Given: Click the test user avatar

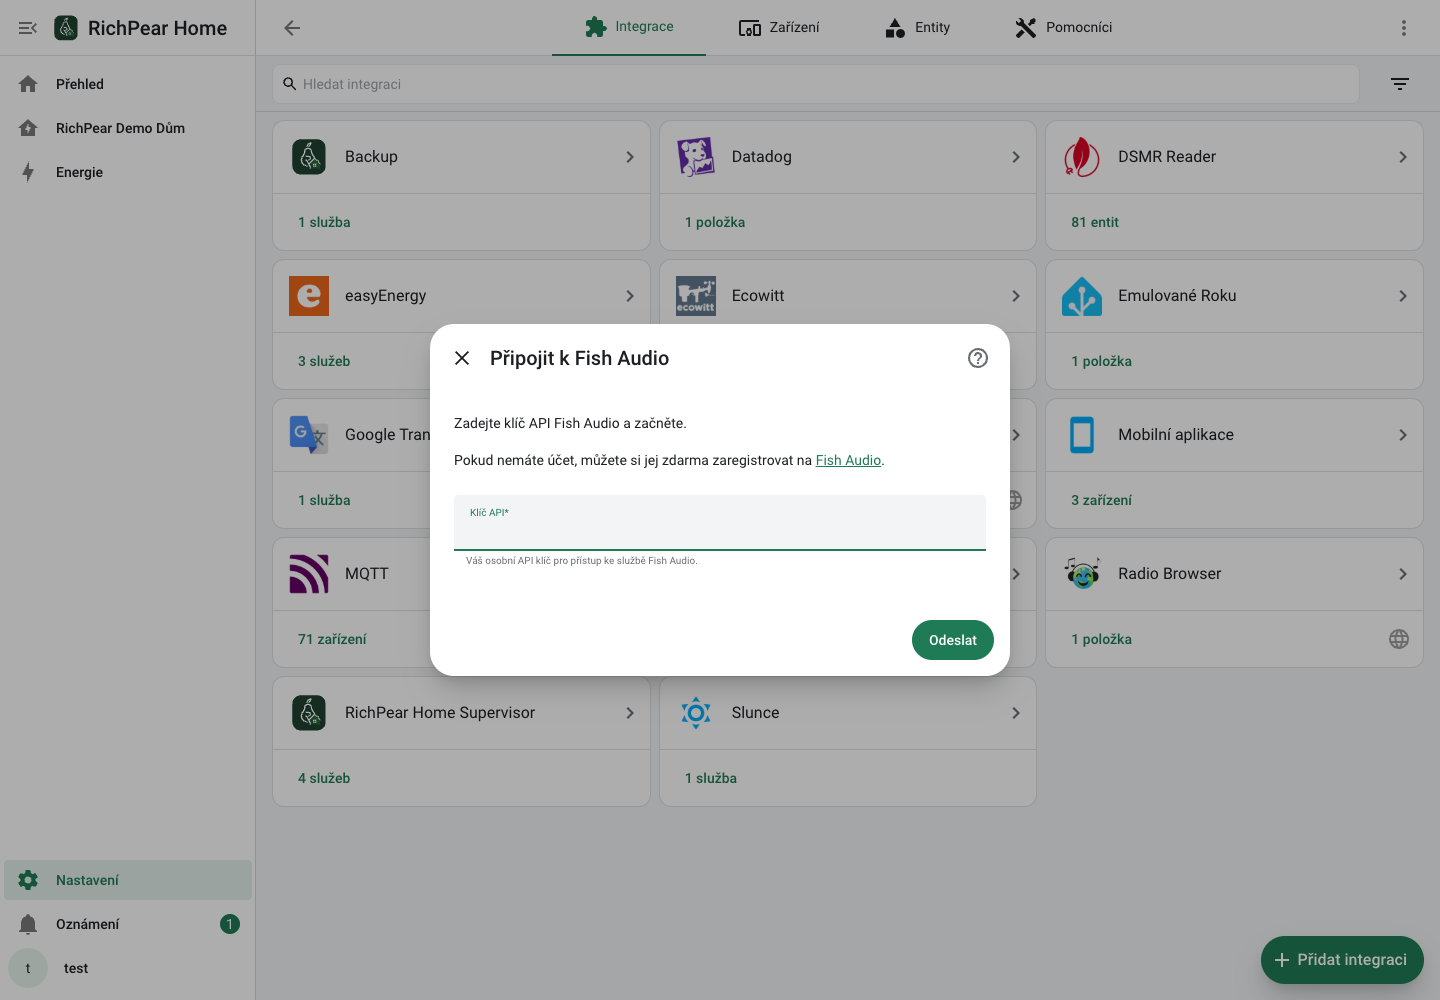Looking at the screenshot, I should [x=28, y=968].
